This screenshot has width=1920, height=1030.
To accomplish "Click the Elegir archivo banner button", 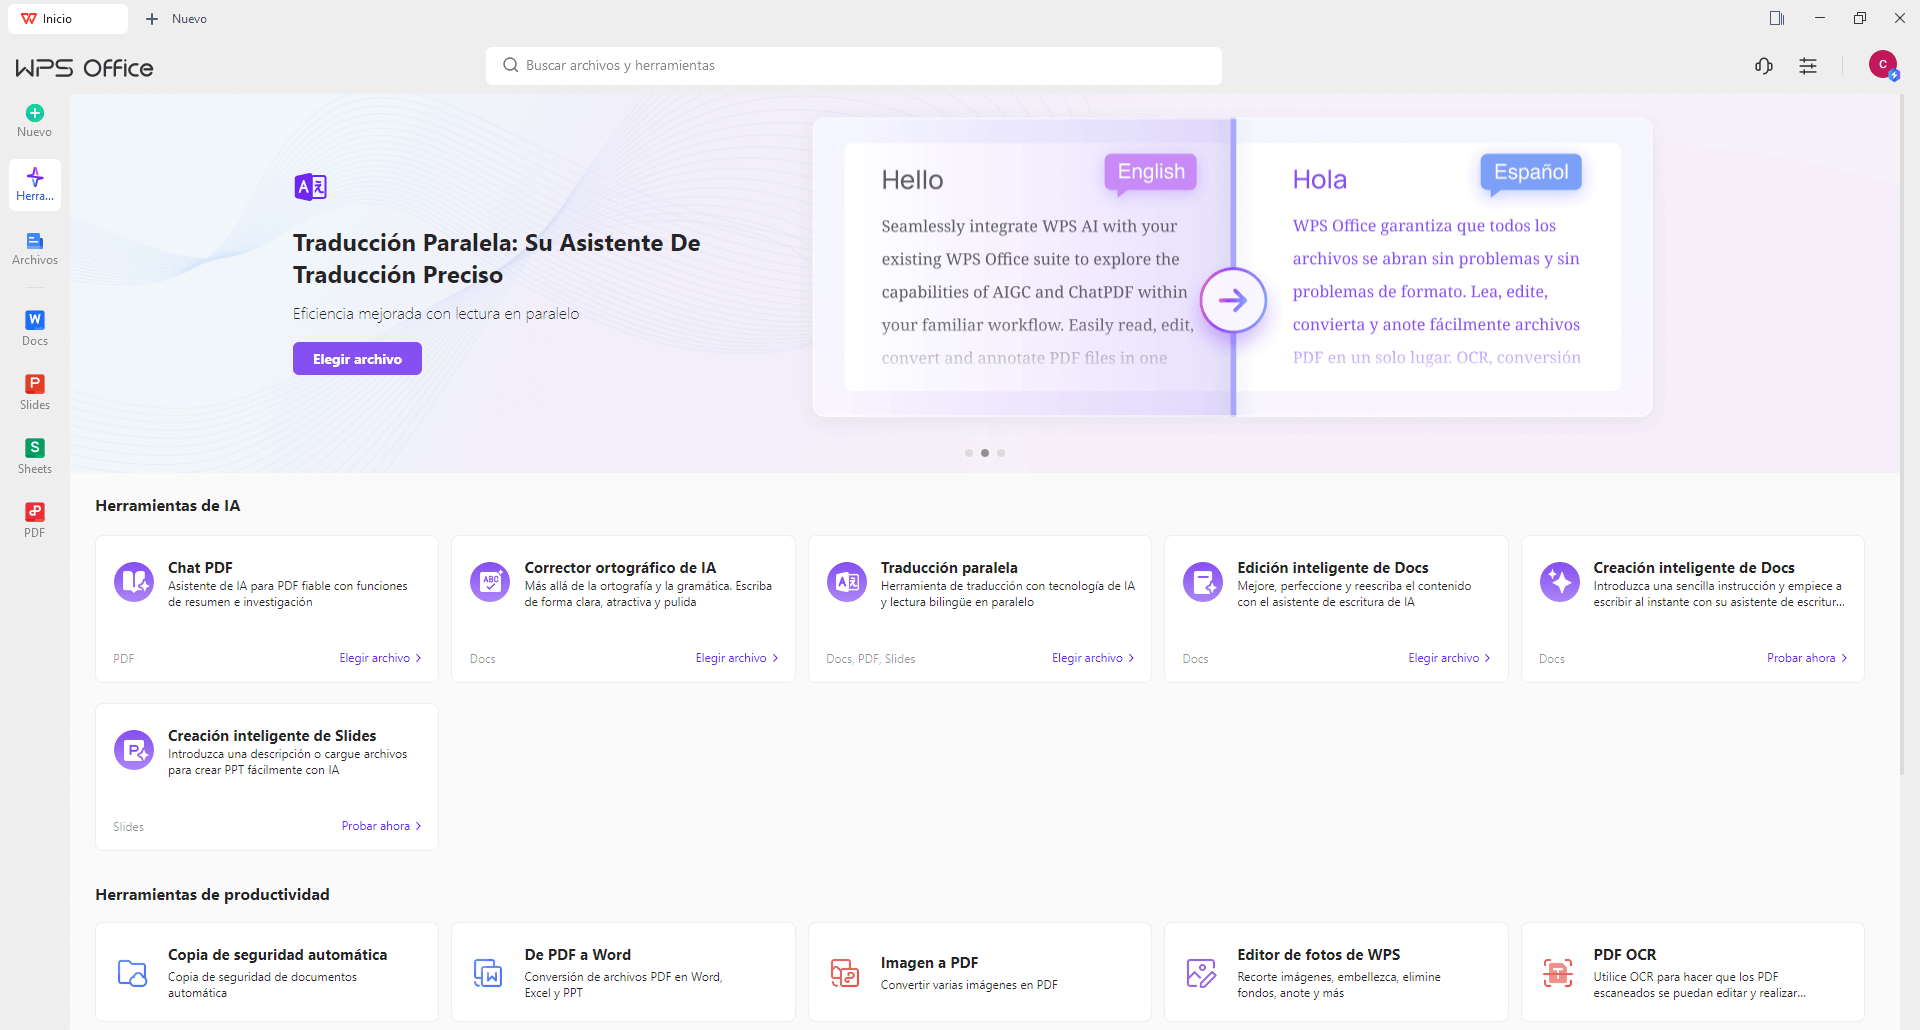I will [x=357, y=359].
